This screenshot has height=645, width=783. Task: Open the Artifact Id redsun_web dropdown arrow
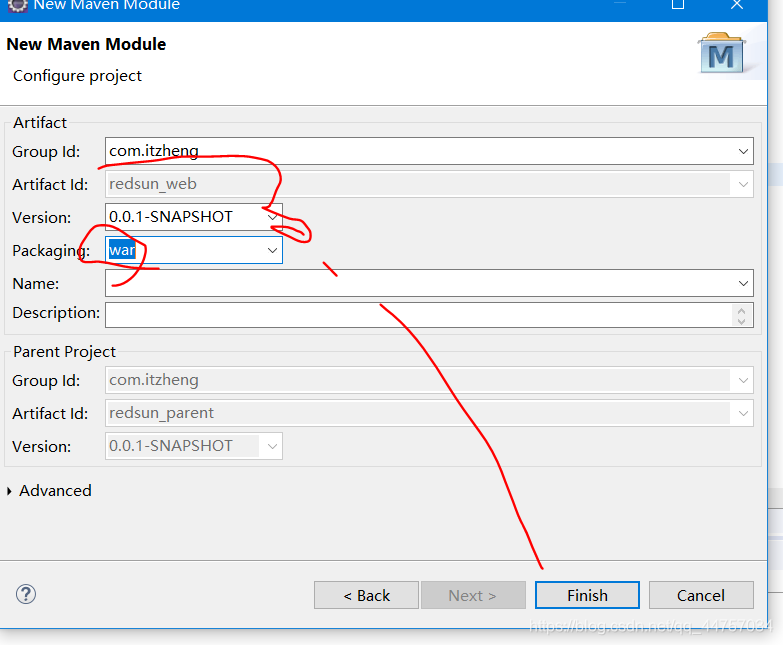(x=743, y=184)
